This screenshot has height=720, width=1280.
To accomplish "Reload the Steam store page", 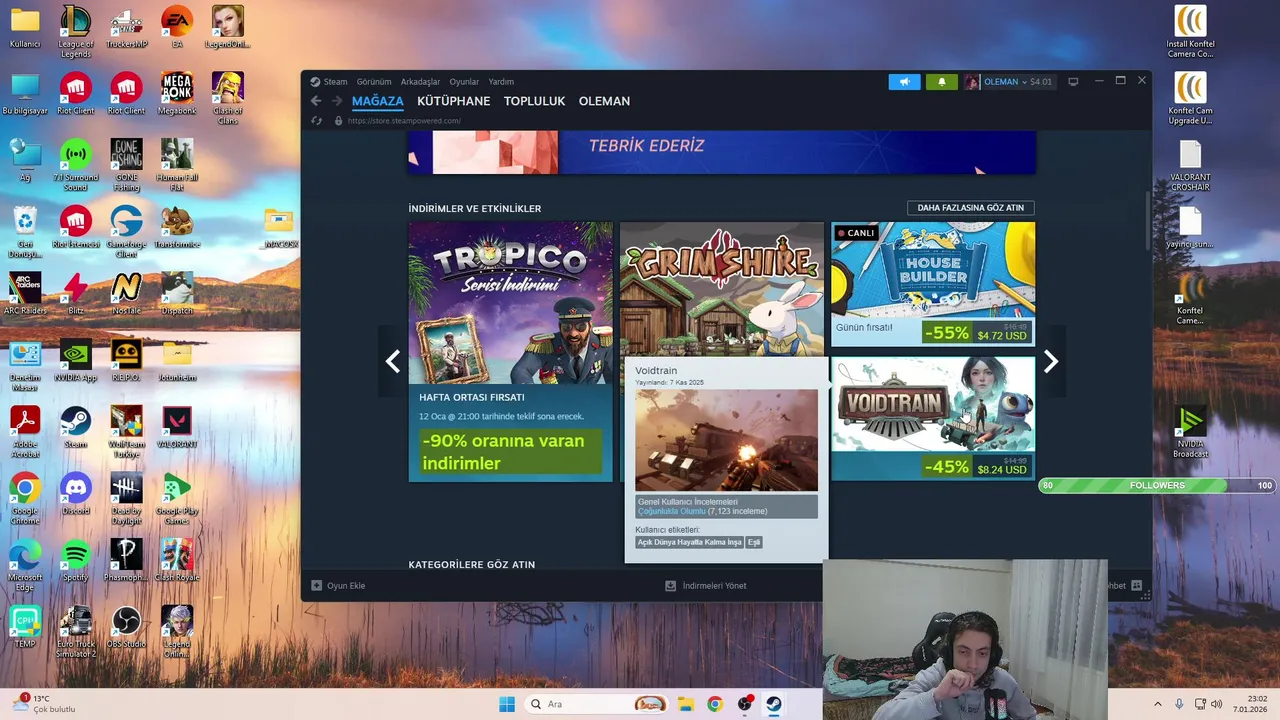I will [x=317, y=121].
